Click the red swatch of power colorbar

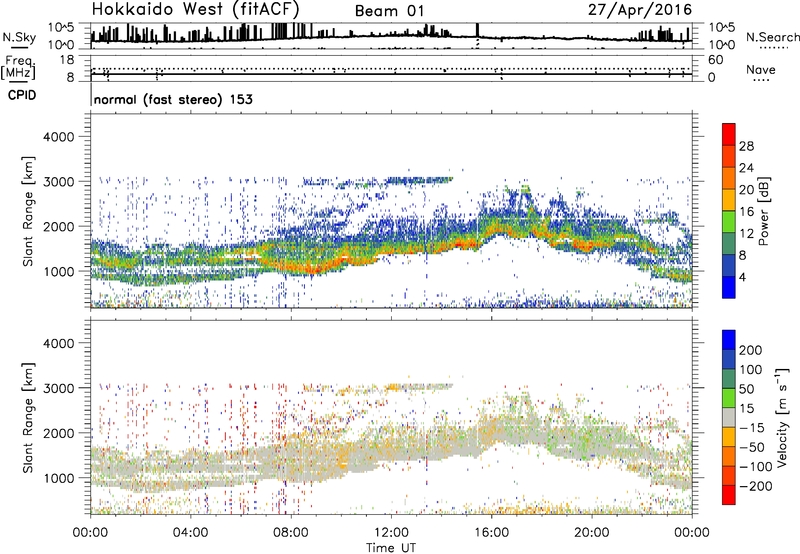[x=729, y=134]
